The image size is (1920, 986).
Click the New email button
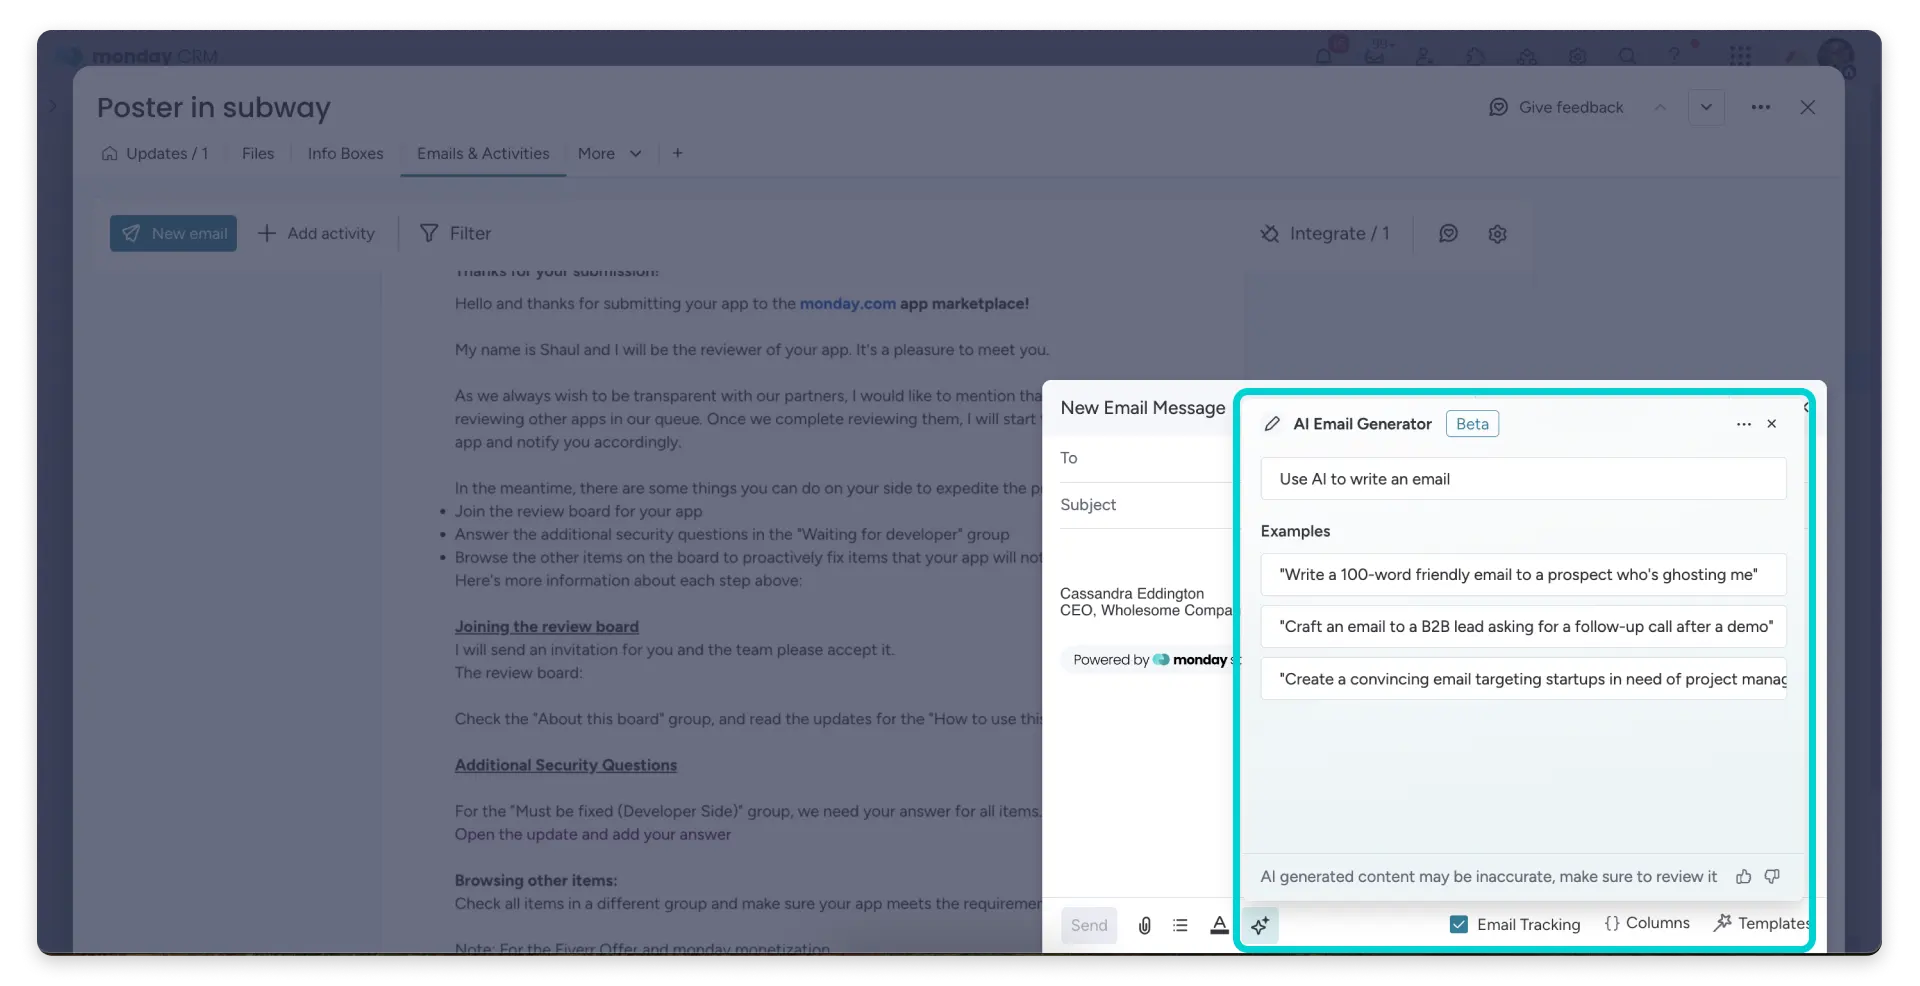click(173, 233)
